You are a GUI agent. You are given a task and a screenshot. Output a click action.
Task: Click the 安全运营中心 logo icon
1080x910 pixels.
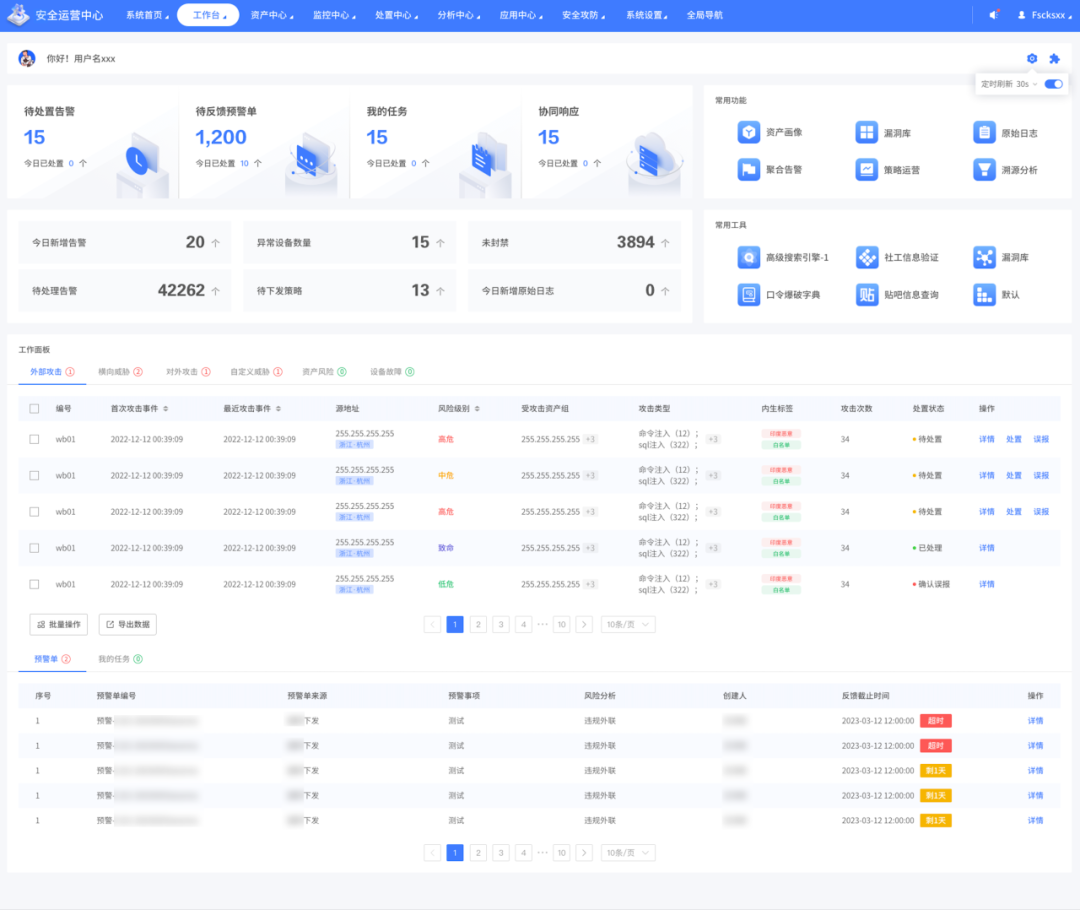(x=18, y=14)
